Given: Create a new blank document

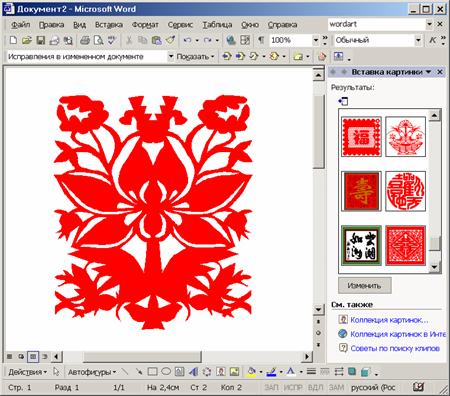Looking at the screenshot, I should [x=13, y=40].
